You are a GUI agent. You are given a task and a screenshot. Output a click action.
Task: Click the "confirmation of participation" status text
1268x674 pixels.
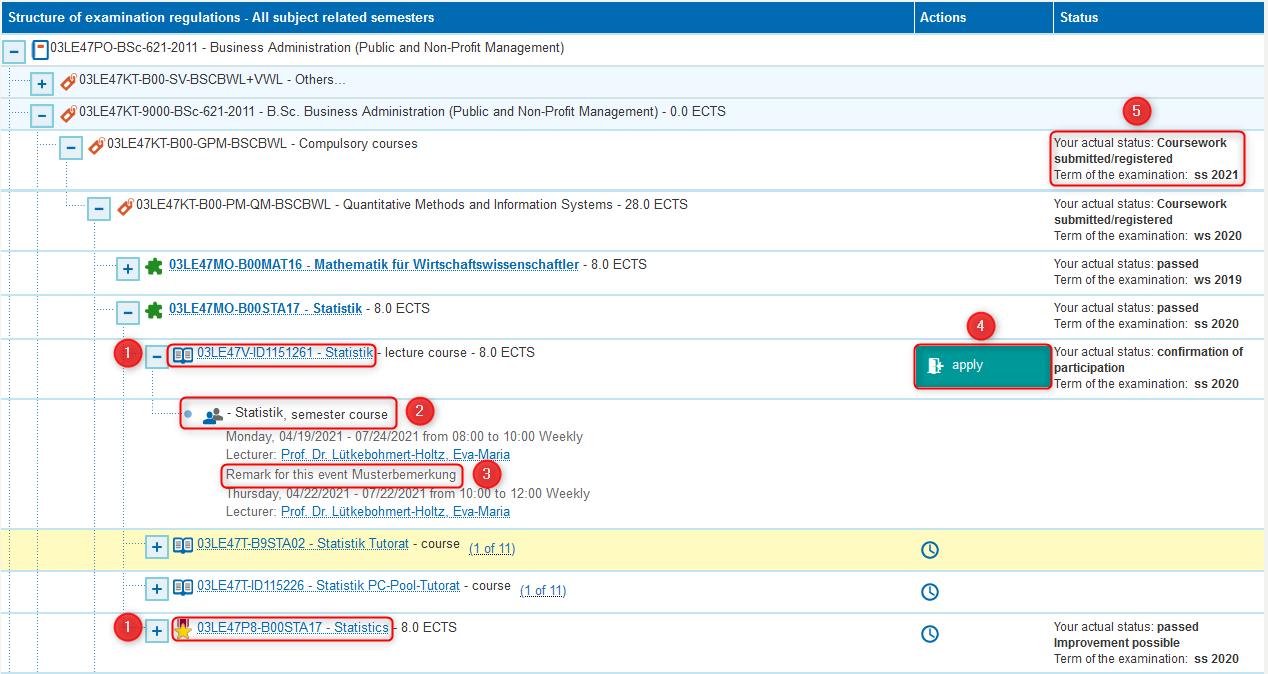[x=1149, y=360]
